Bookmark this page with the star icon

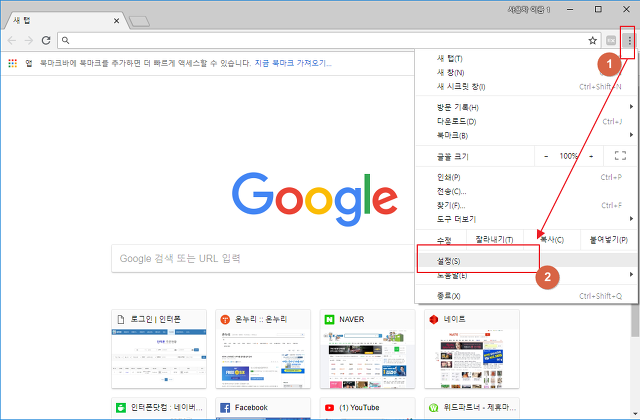tap(592, 40)
